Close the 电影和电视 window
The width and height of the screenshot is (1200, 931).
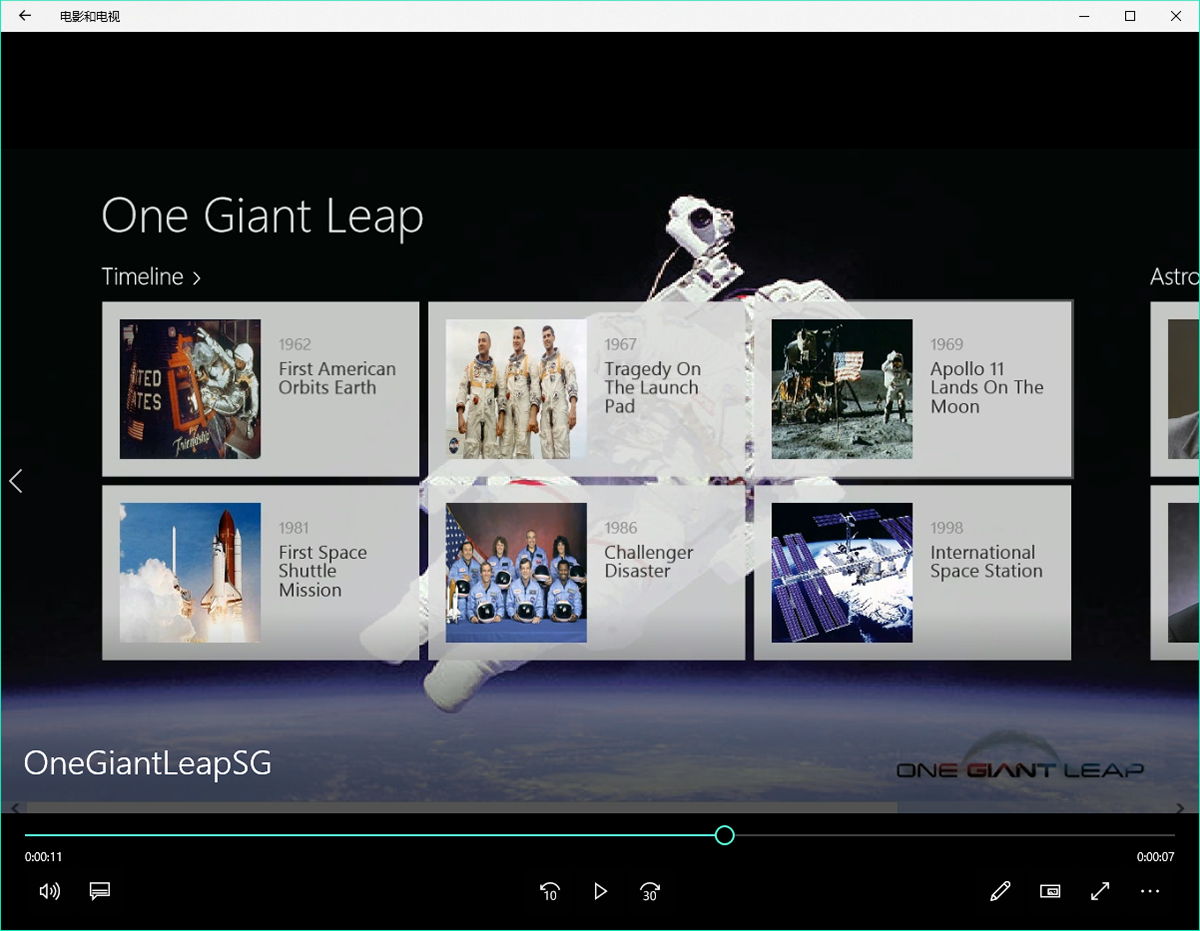pos(1176,16)
